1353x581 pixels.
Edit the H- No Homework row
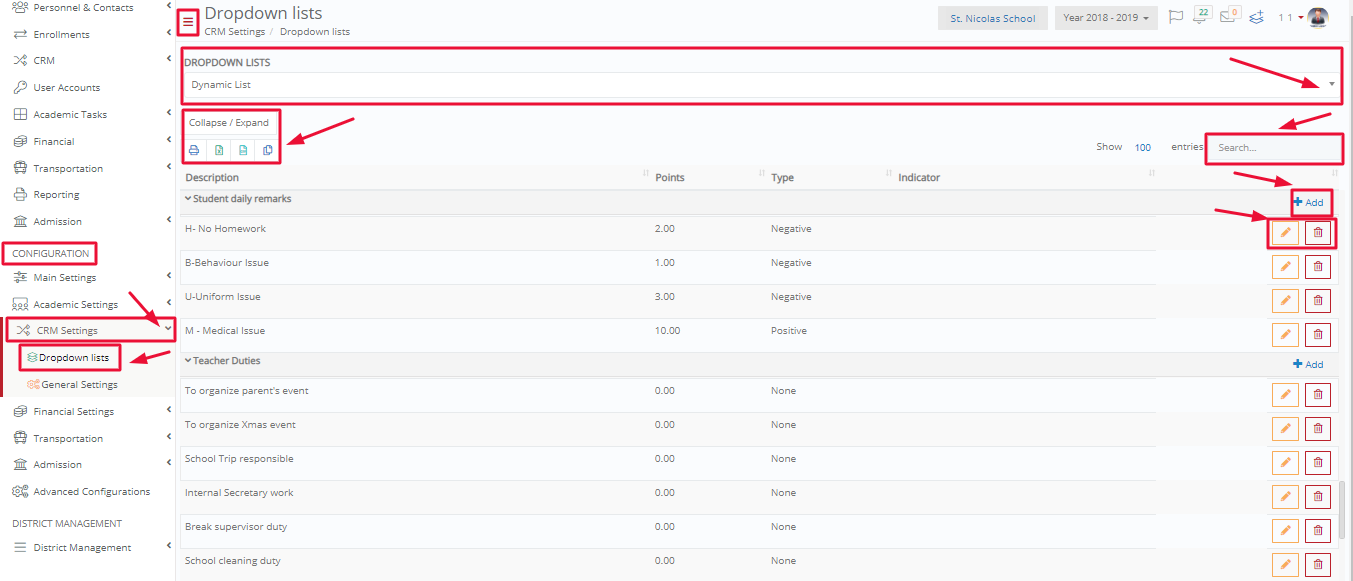point(1285,233)
